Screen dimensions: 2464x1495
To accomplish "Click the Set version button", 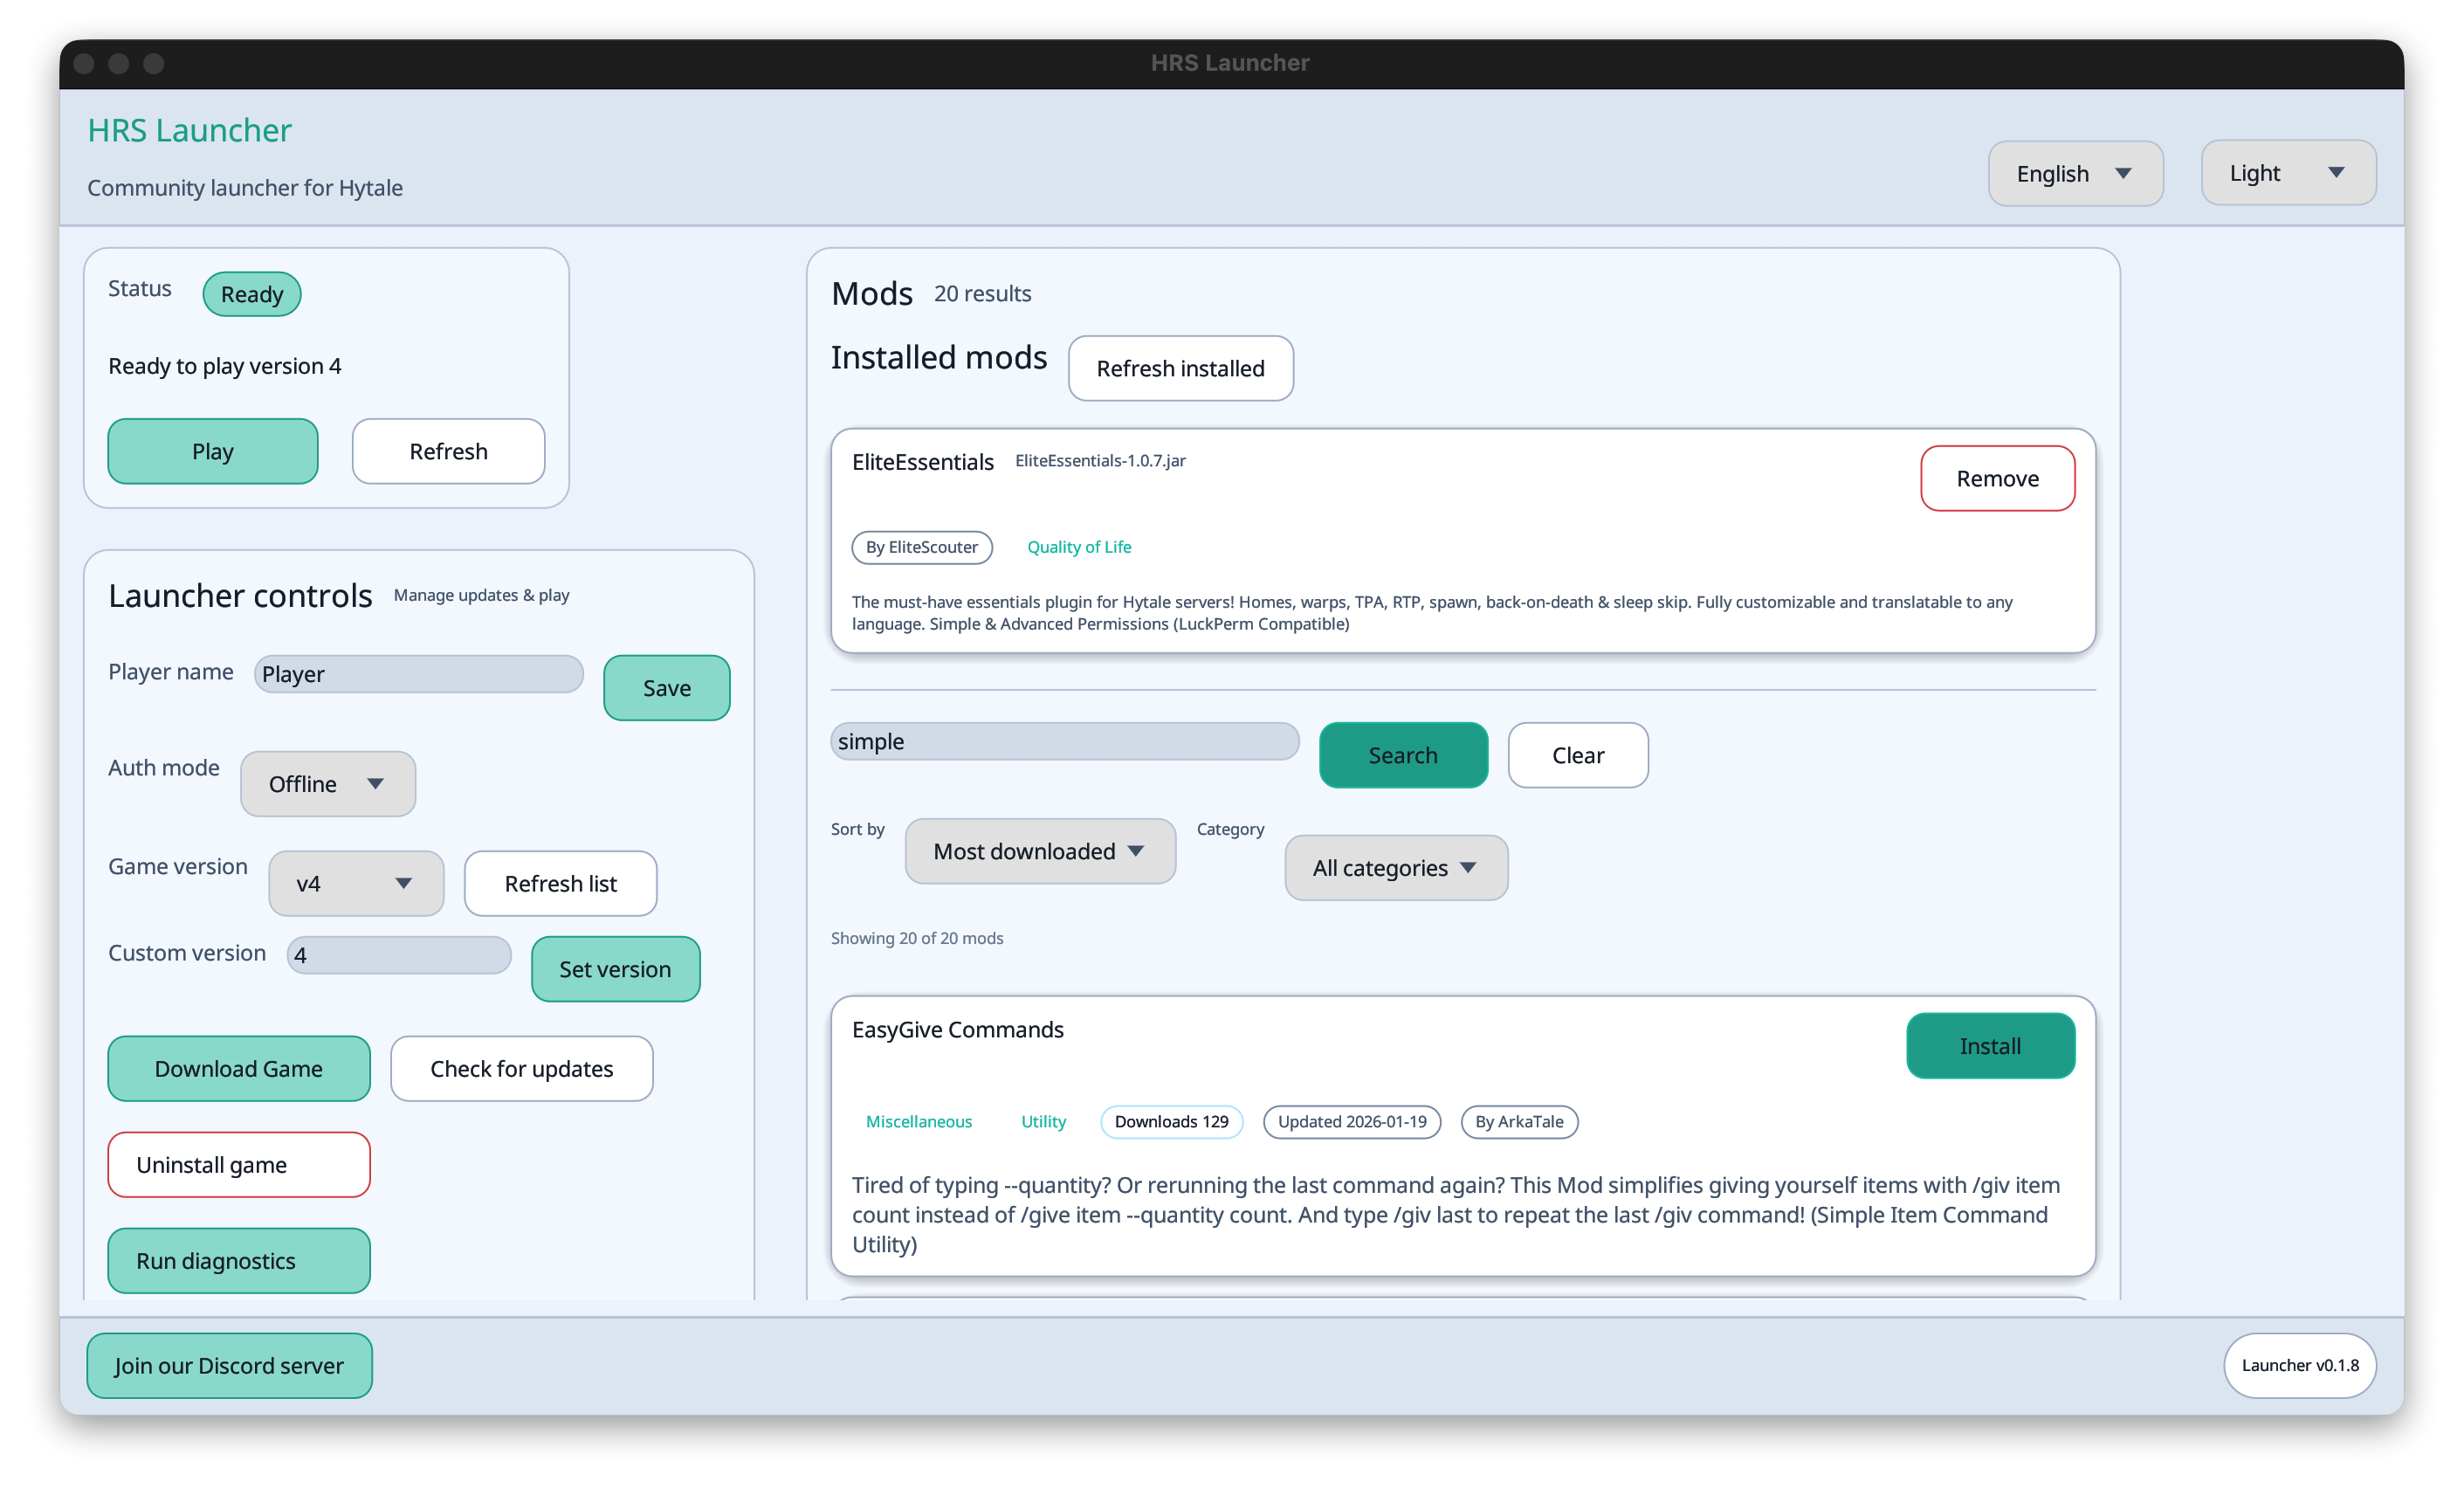I will [614, 969].
